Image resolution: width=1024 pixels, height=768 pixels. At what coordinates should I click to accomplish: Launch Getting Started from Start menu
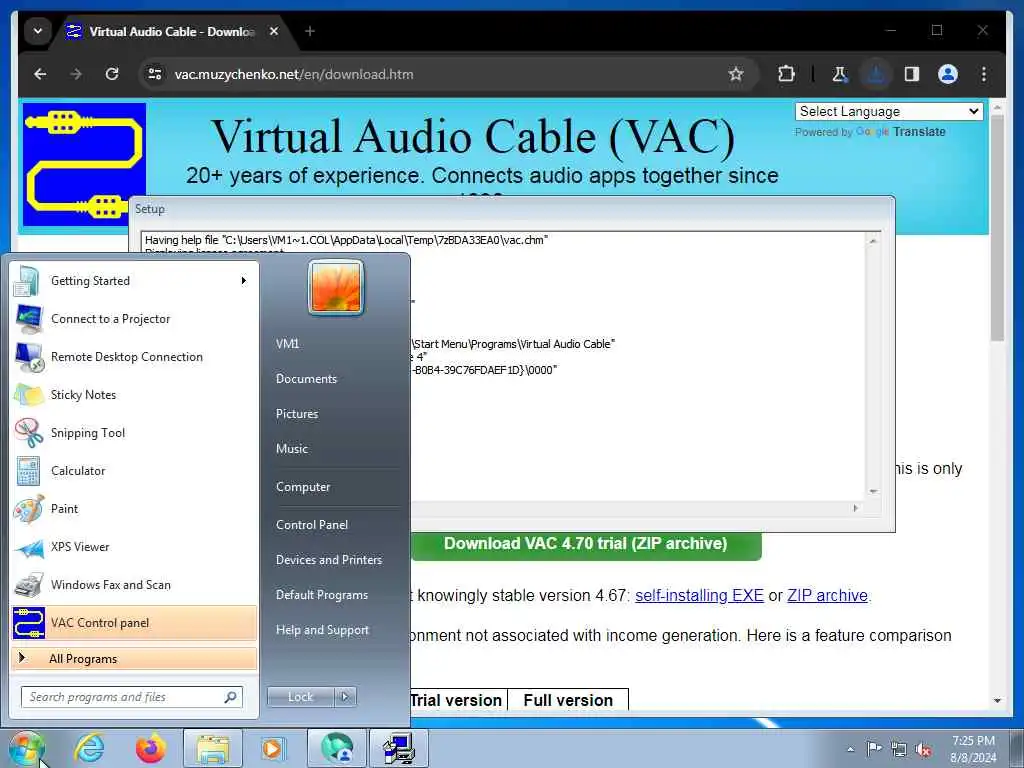click(134, 281)
